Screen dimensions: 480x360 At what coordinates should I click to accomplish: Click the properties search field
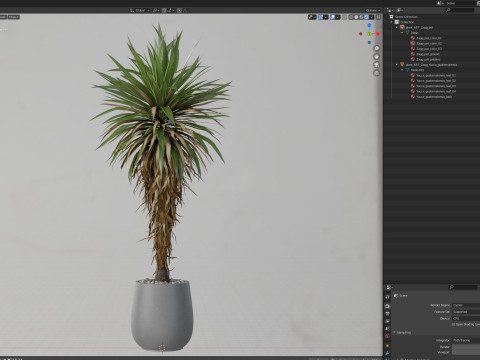coord(463,287)
